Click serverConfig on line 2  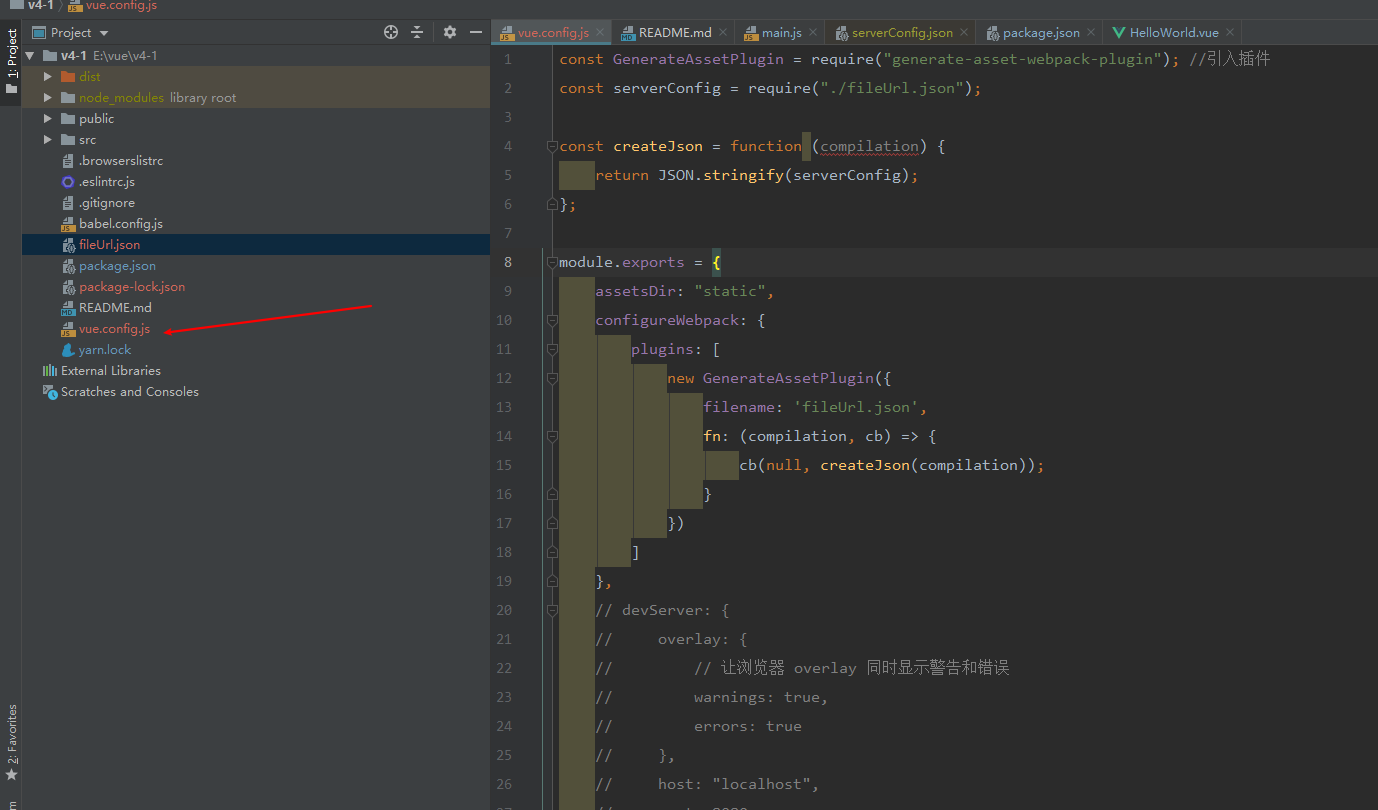667,88
